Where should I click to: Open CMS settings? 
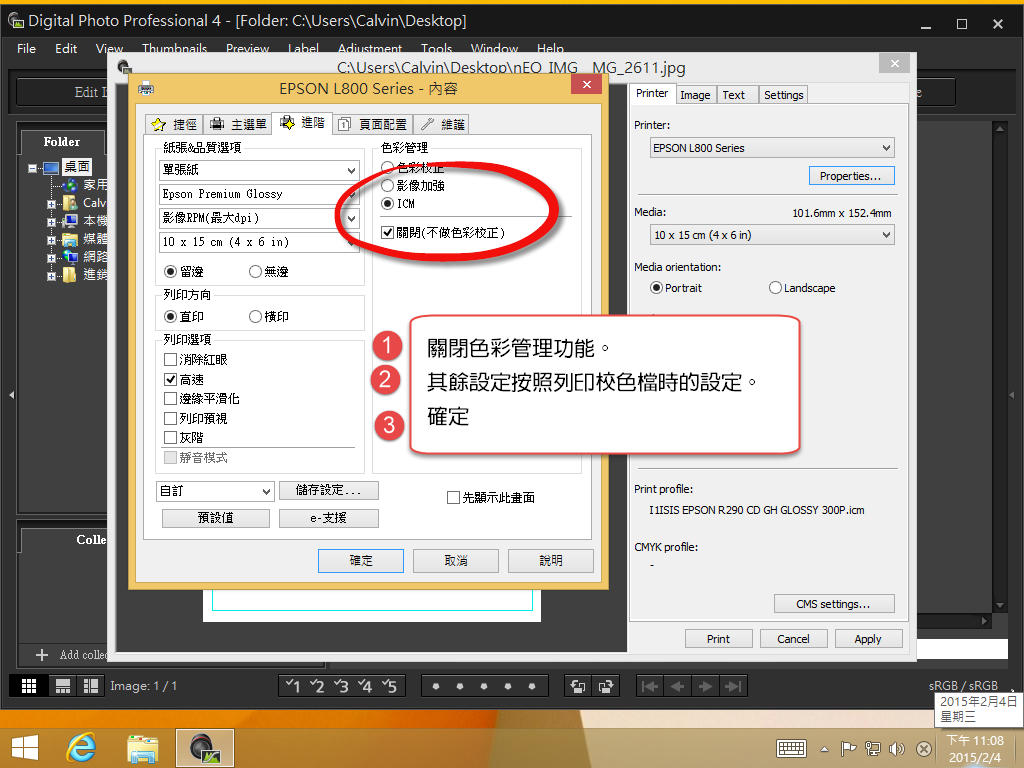(x=833, y=604)
